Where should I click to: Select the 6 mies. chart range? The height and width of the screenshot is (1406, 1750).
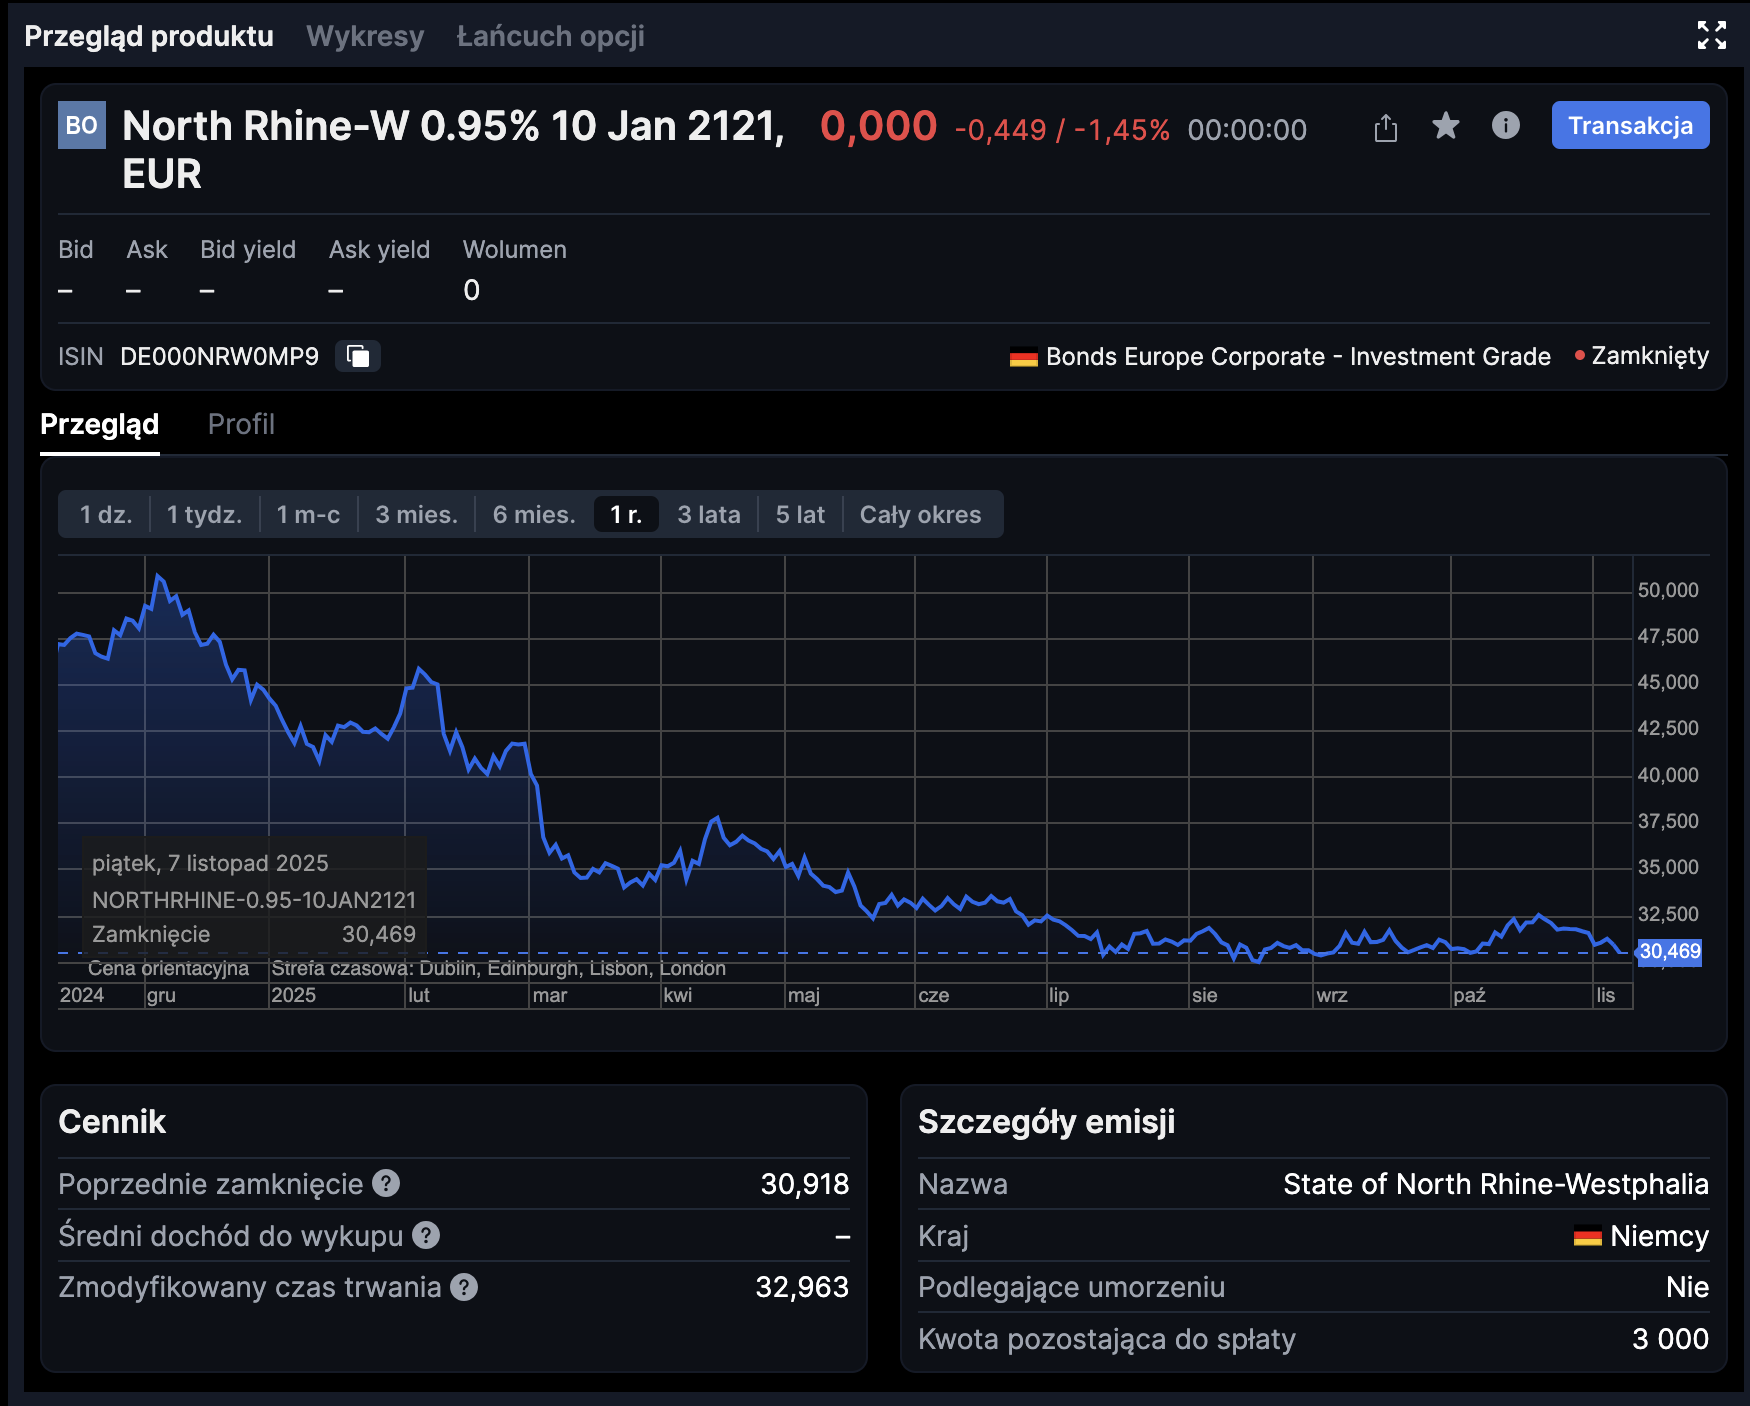click(534, 515)
